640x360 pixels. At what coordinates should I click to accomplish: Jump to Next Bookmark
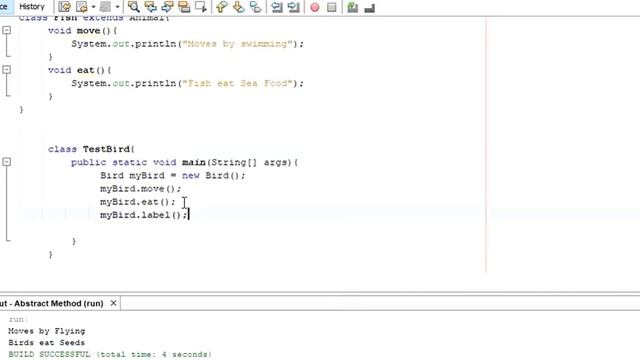238,7
